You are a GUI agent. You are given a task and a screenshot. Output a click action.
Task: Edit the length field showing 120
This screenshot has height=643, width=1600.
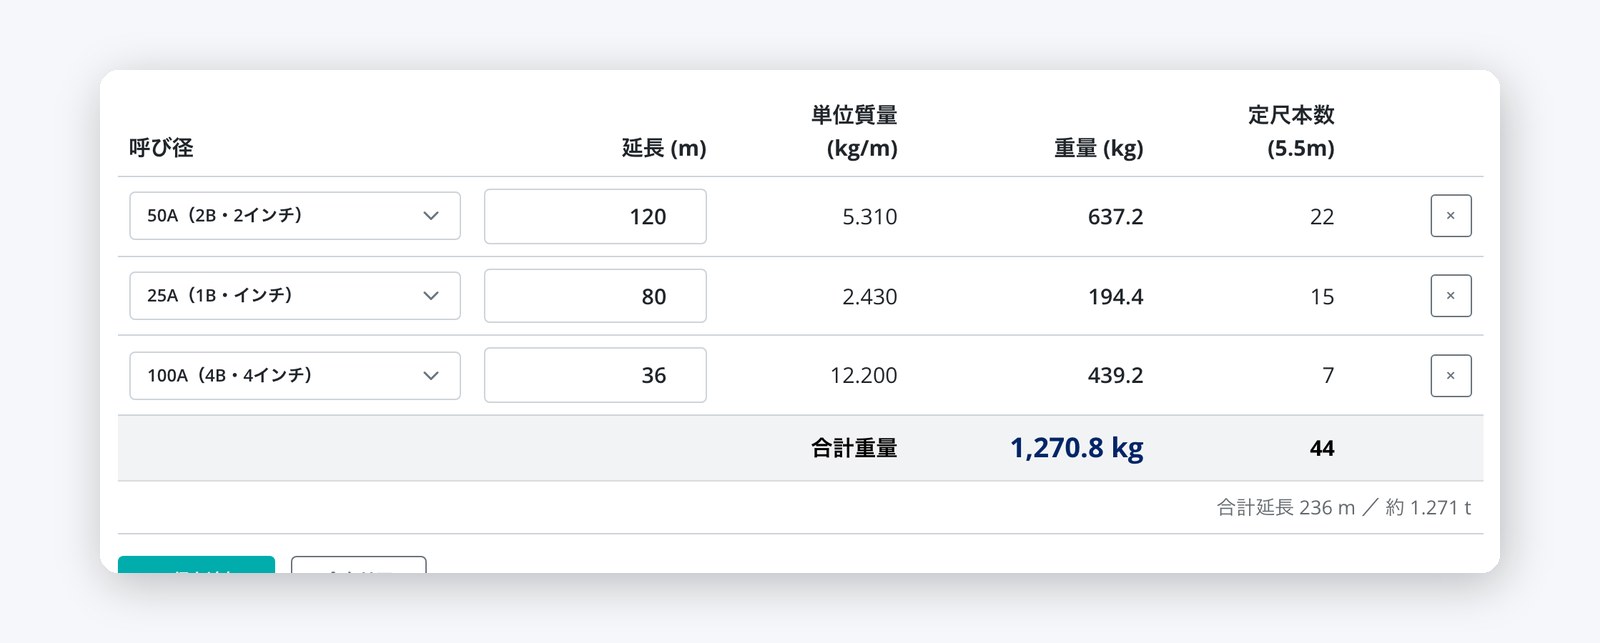coord(595,216)
